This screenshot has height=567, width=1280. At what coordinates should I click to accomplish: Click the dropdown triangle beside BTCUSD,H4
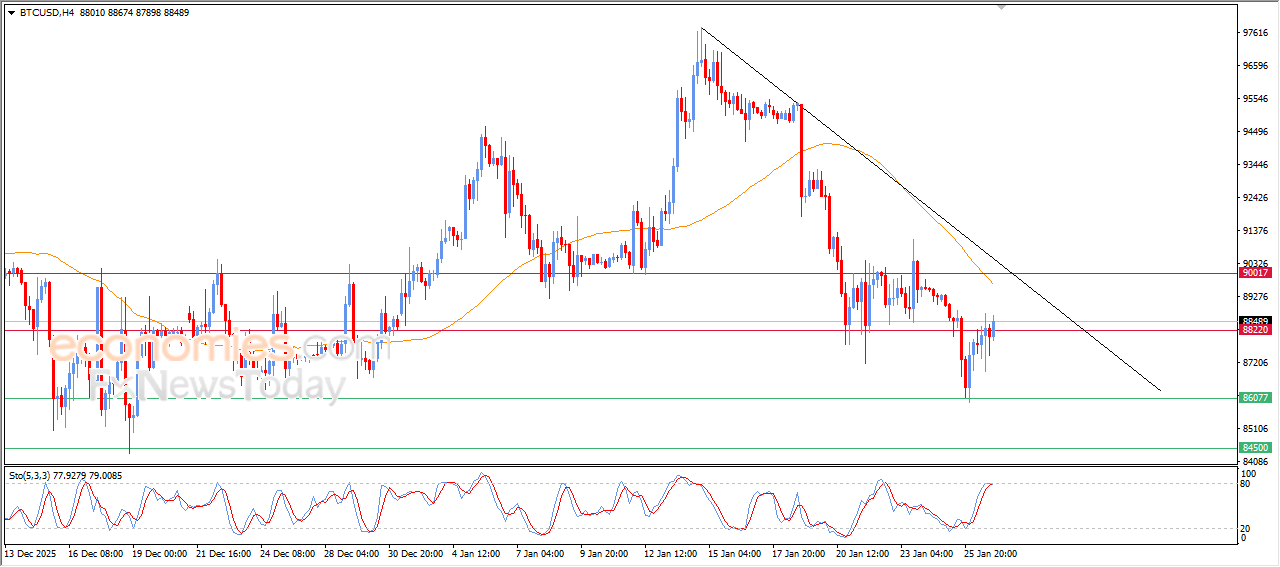click(11, 13)
